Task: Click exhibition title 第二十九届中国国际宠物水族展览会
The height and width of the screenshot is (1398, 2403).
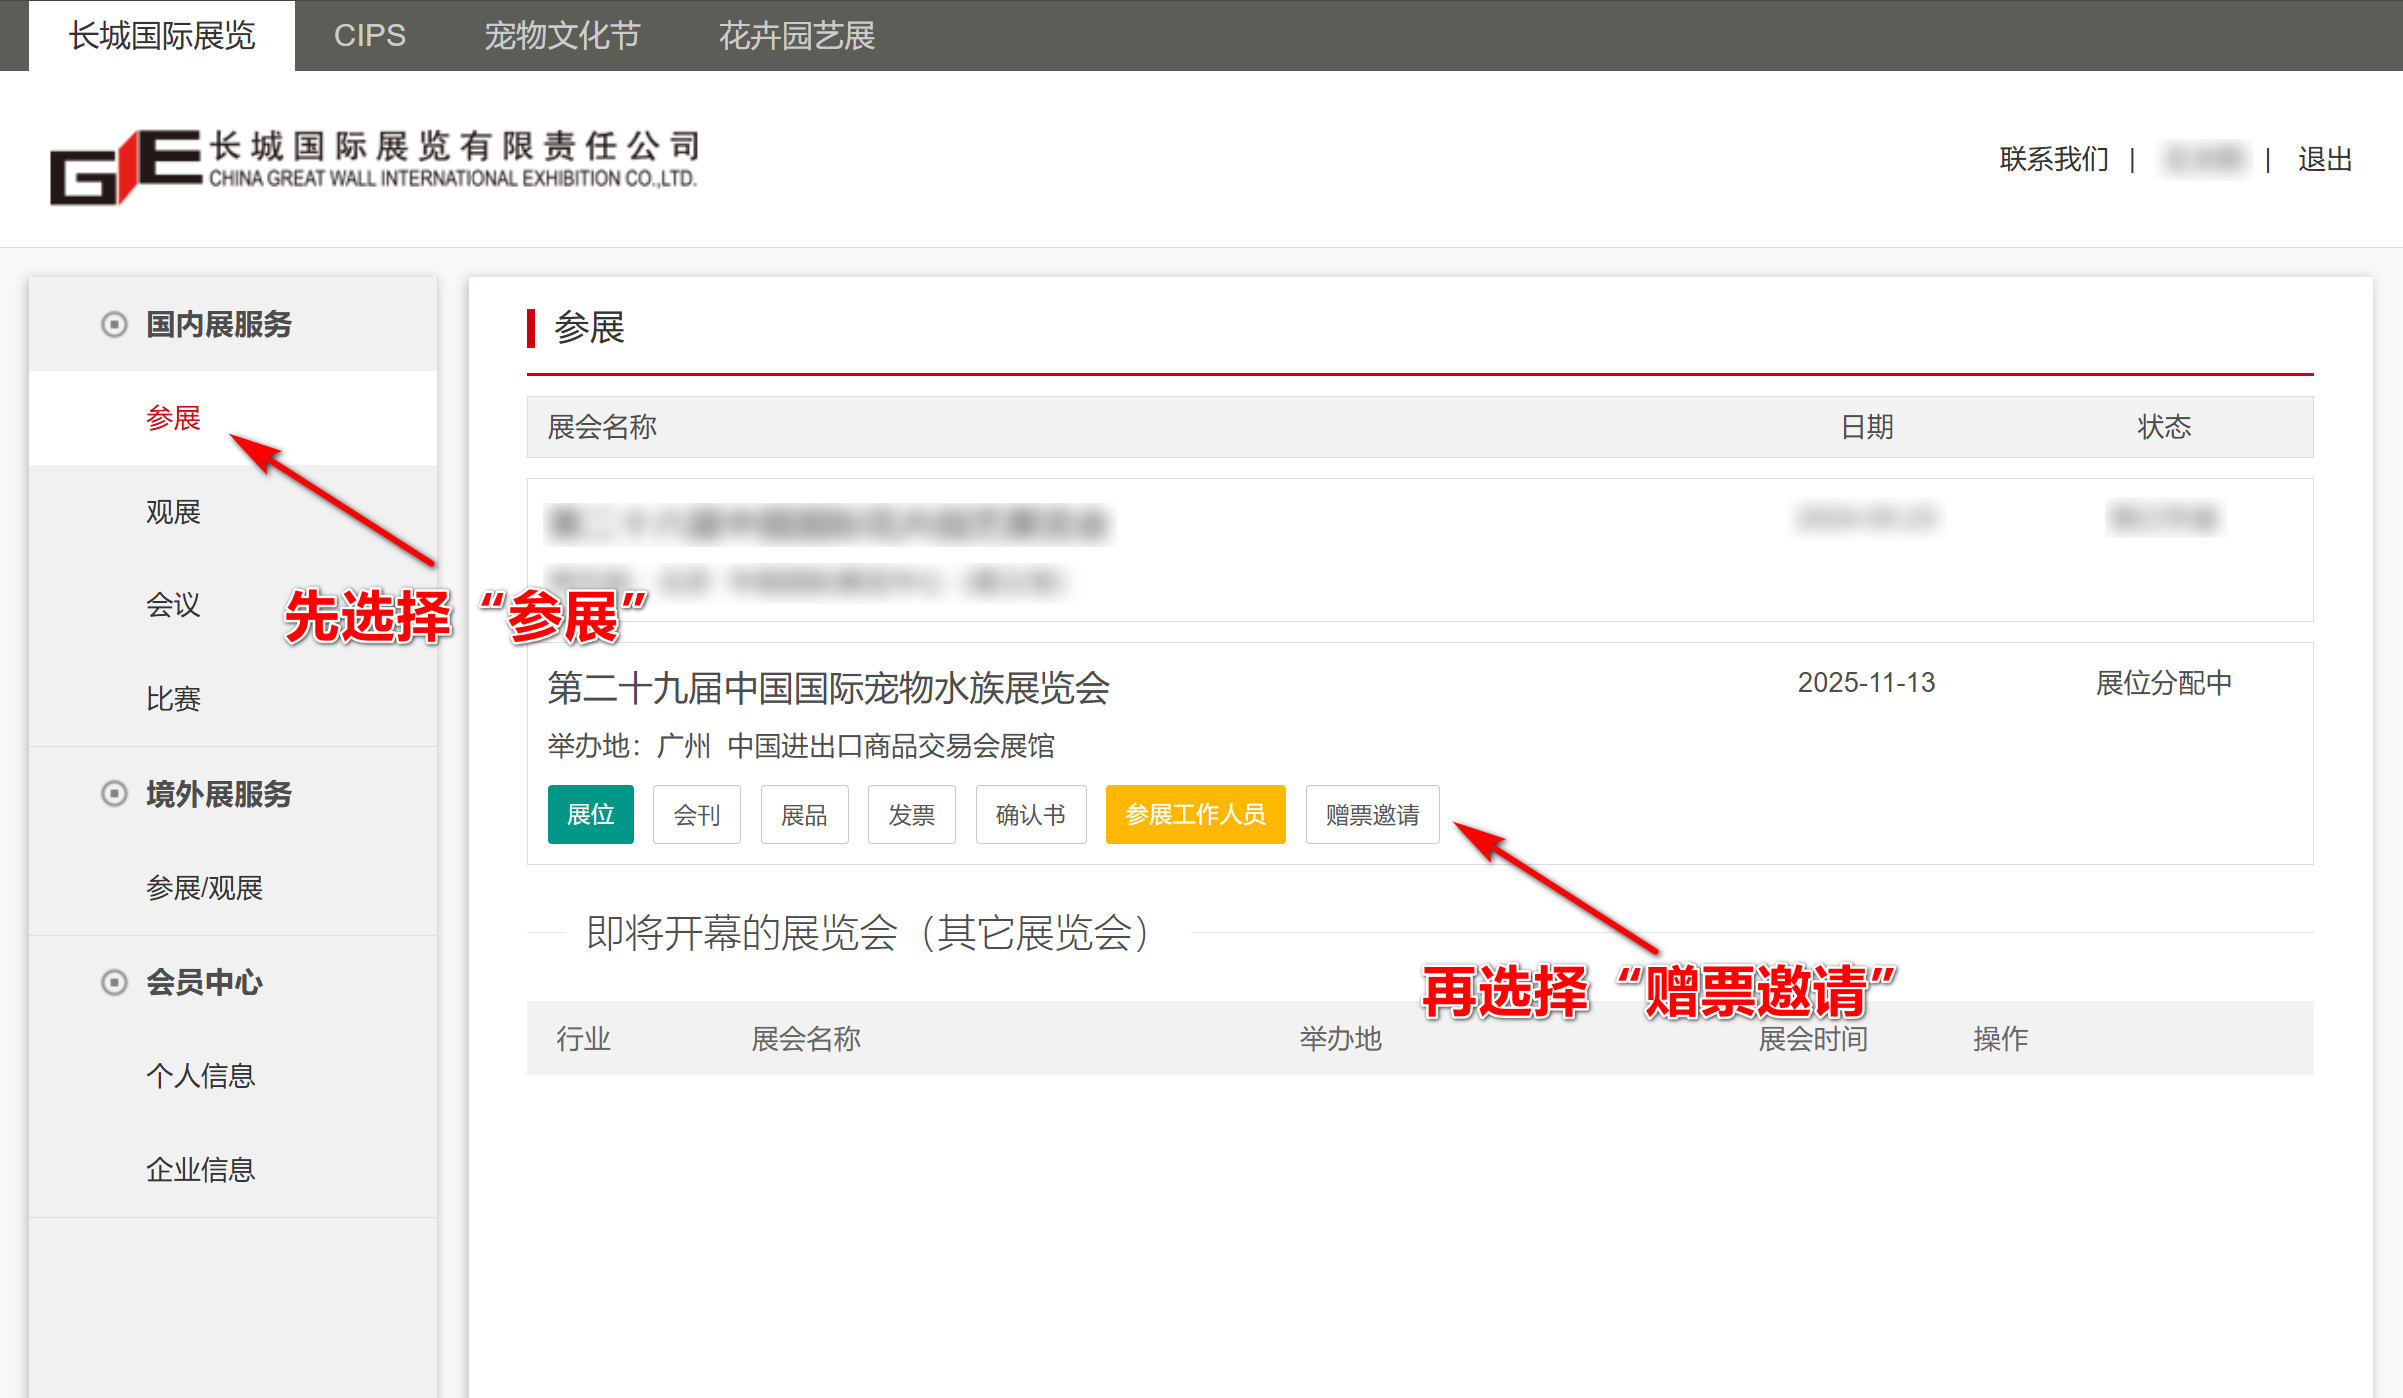Action: [829, 688]
